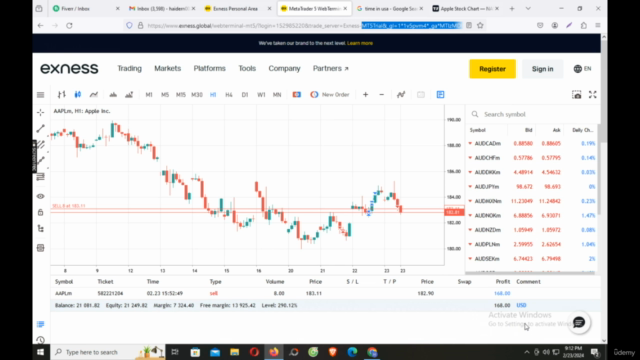
Task: Set timeframe to D1
Action: point(245,95)
